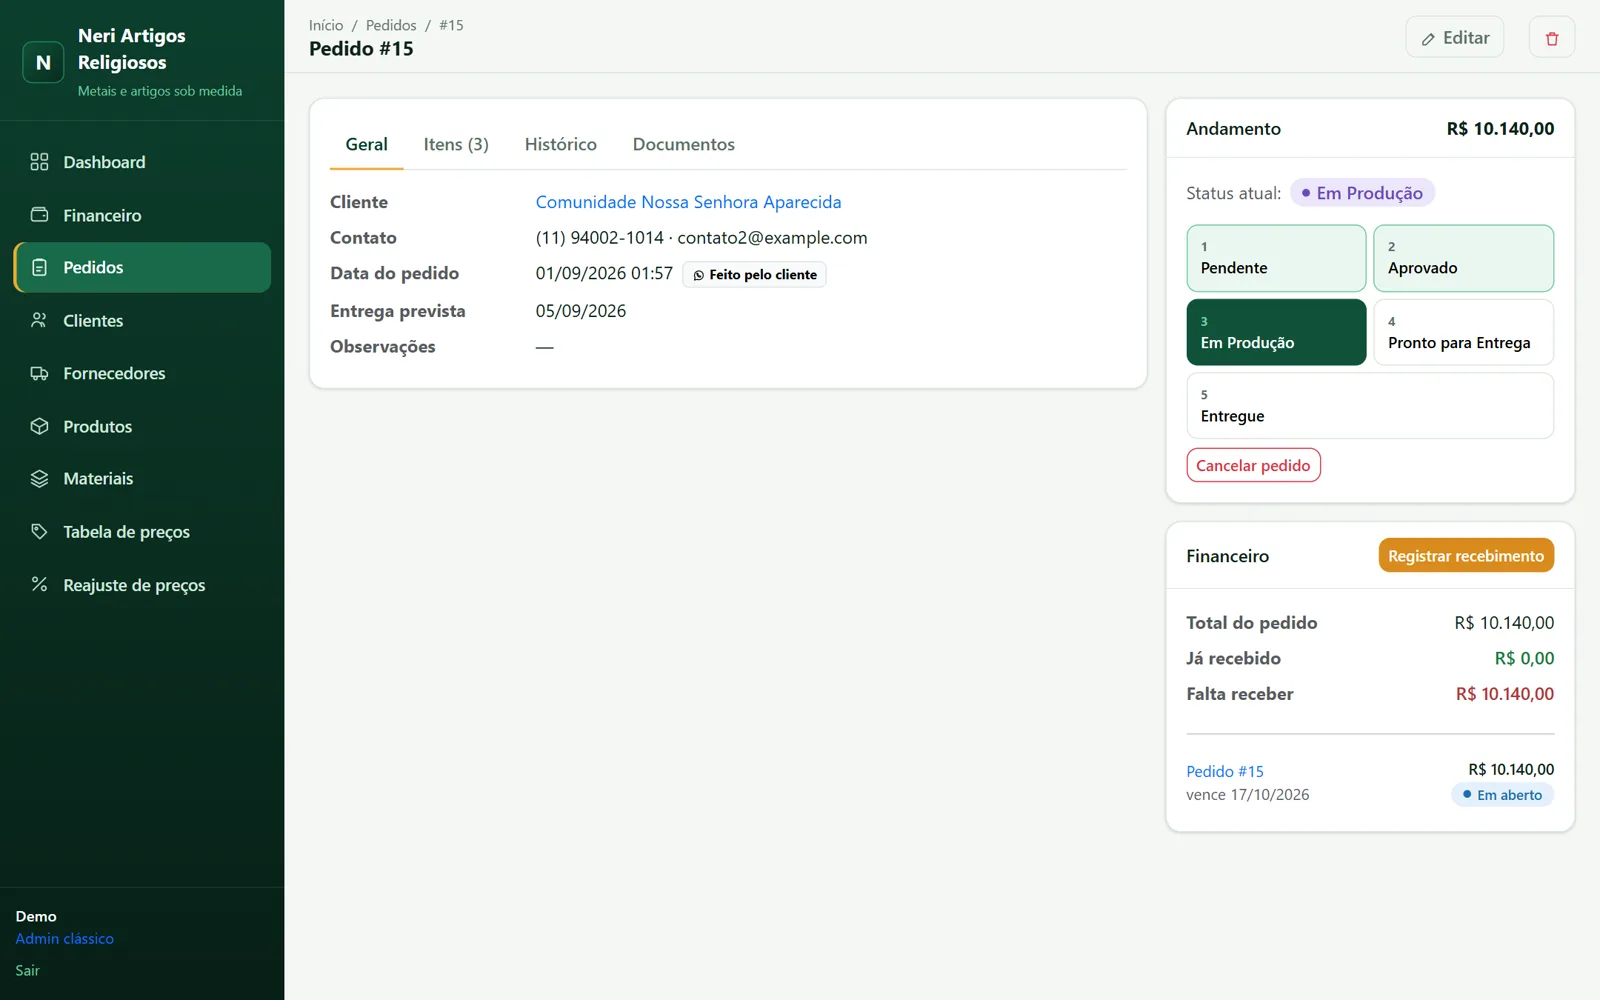Mark order as step 5 Entregue
Viewport: 1600px width, 1000px height.
[1370, 406]
